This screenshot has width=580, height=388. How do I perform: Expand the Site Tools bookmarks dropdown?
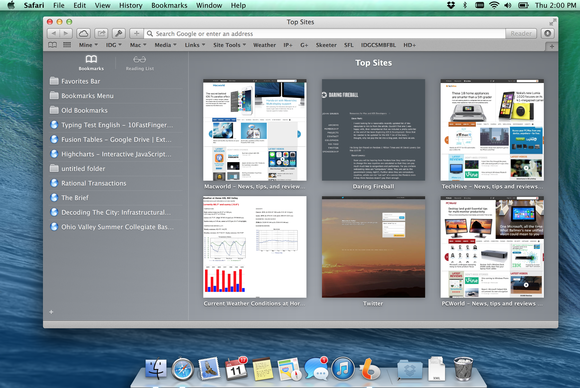click(229, 45)
